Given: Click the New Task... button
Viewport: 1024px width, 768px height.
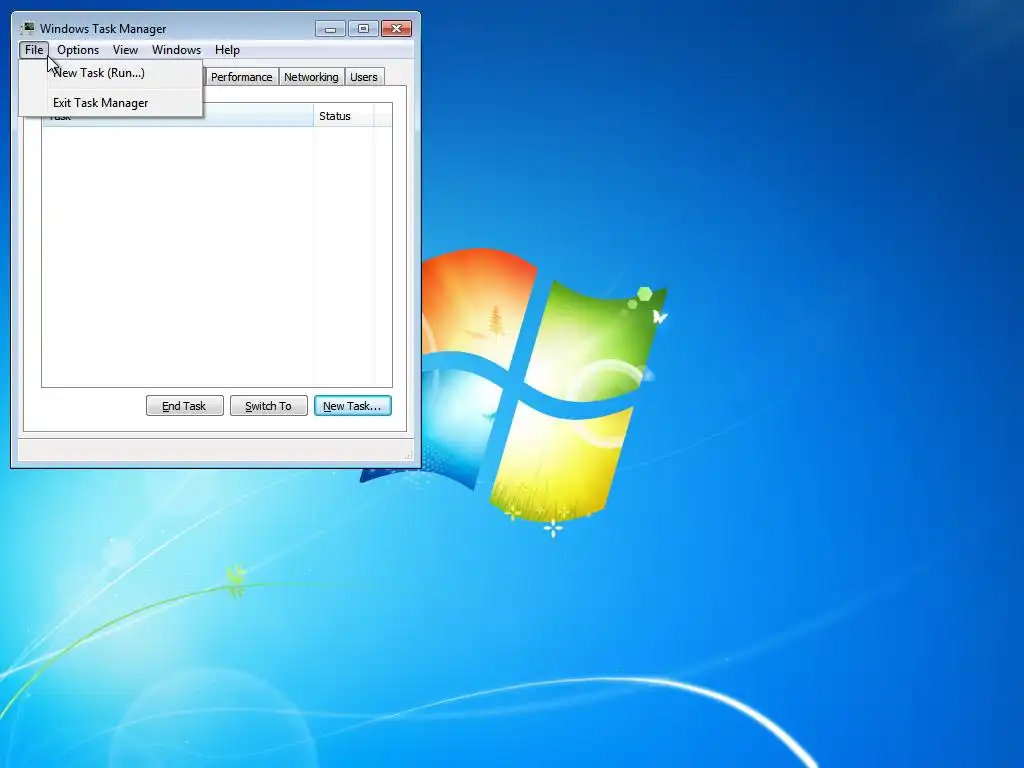Looking at the screenshot, I should [x=353, y=406].
